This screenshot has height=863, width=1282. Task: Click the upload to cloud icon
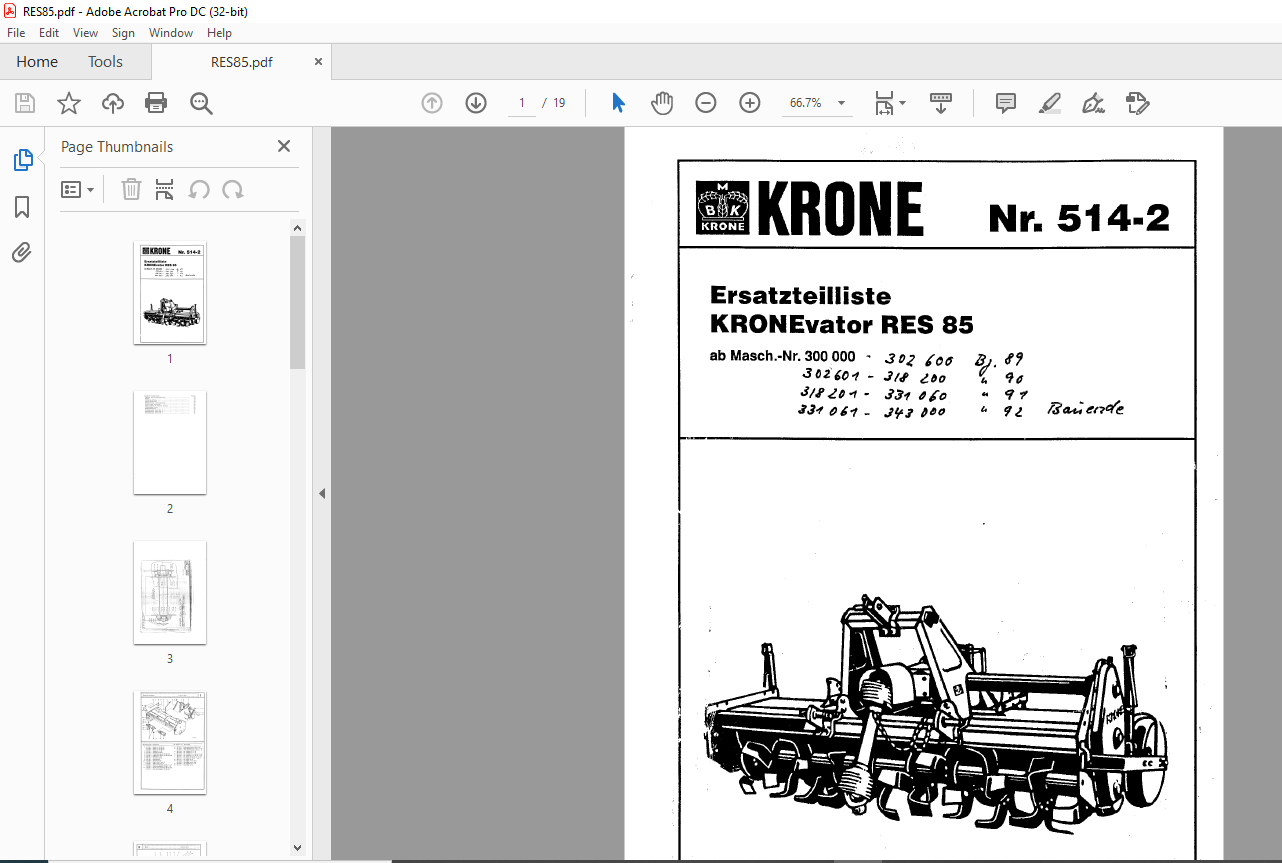pyautogui.click(x=113, y=103)
